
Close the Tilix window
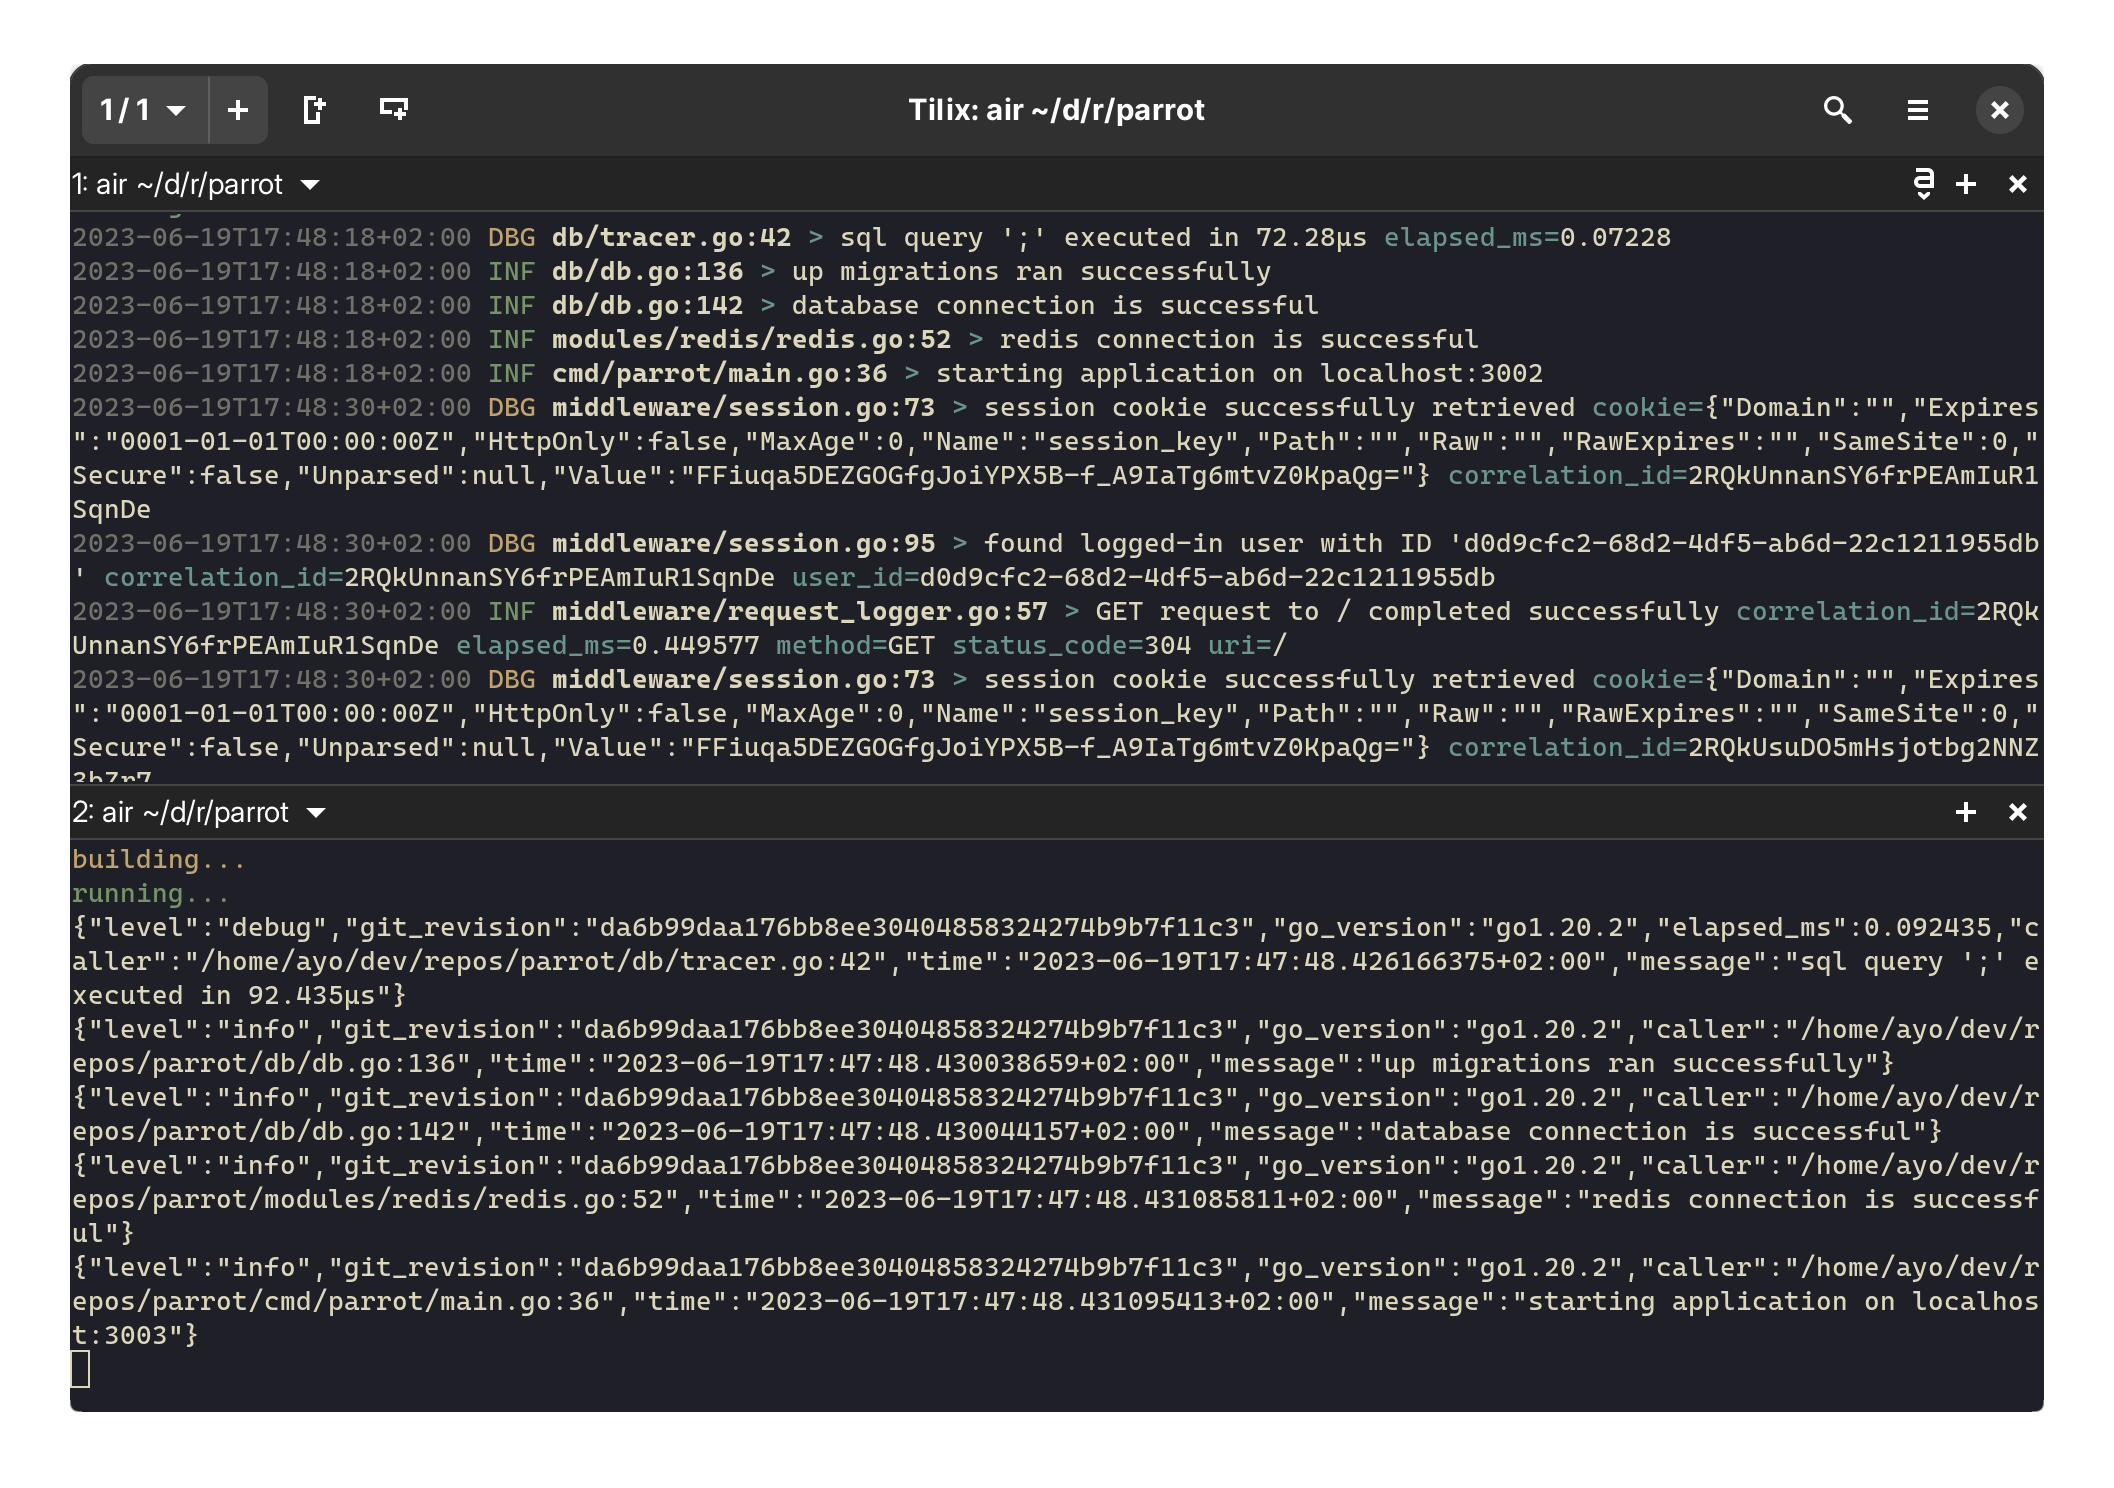[x=1999, y=110]
